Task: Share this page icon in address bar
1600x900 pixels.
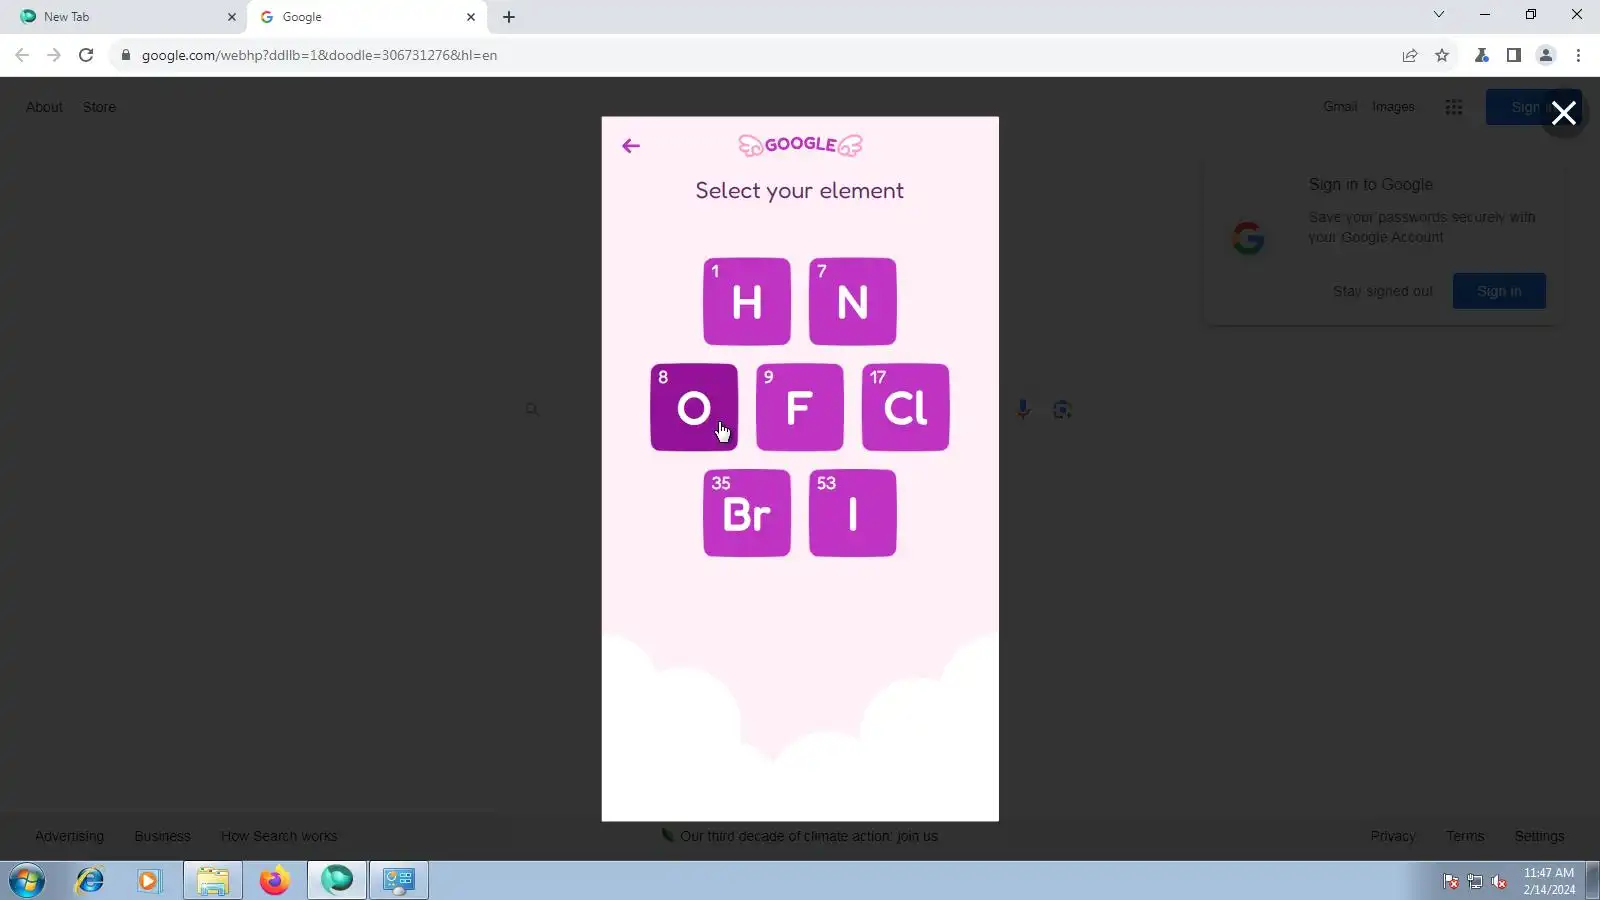Action: pyautogui.click(x=1410, y=55)
